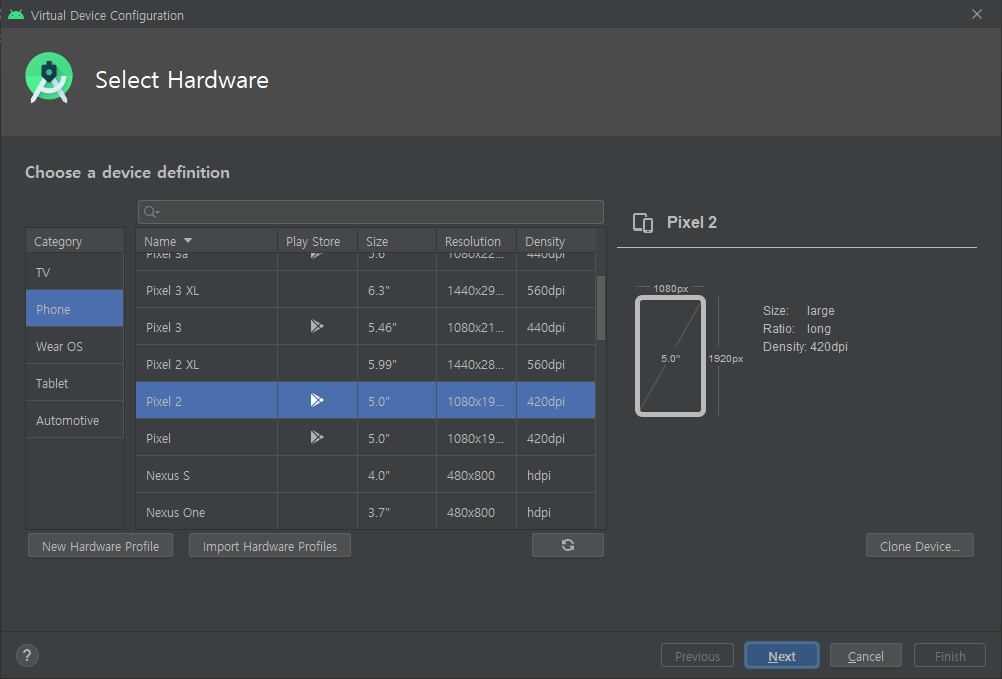Select the Automotive category

(x=75, y=420)
